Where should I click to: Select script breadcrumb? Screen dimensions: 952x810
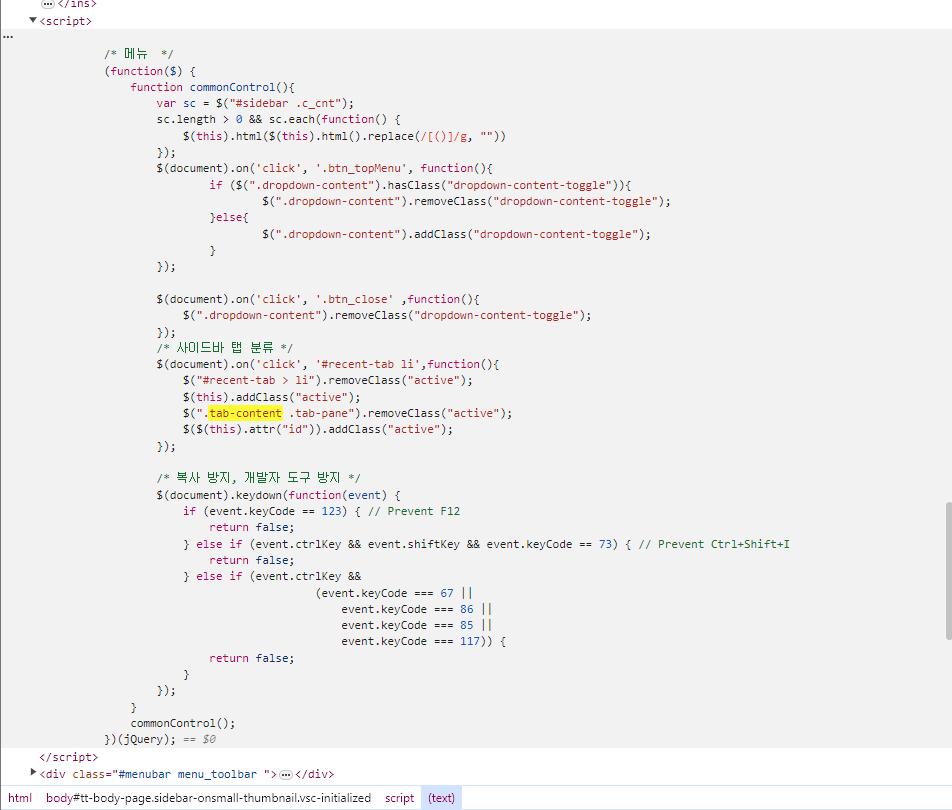[x=400, y=797]
